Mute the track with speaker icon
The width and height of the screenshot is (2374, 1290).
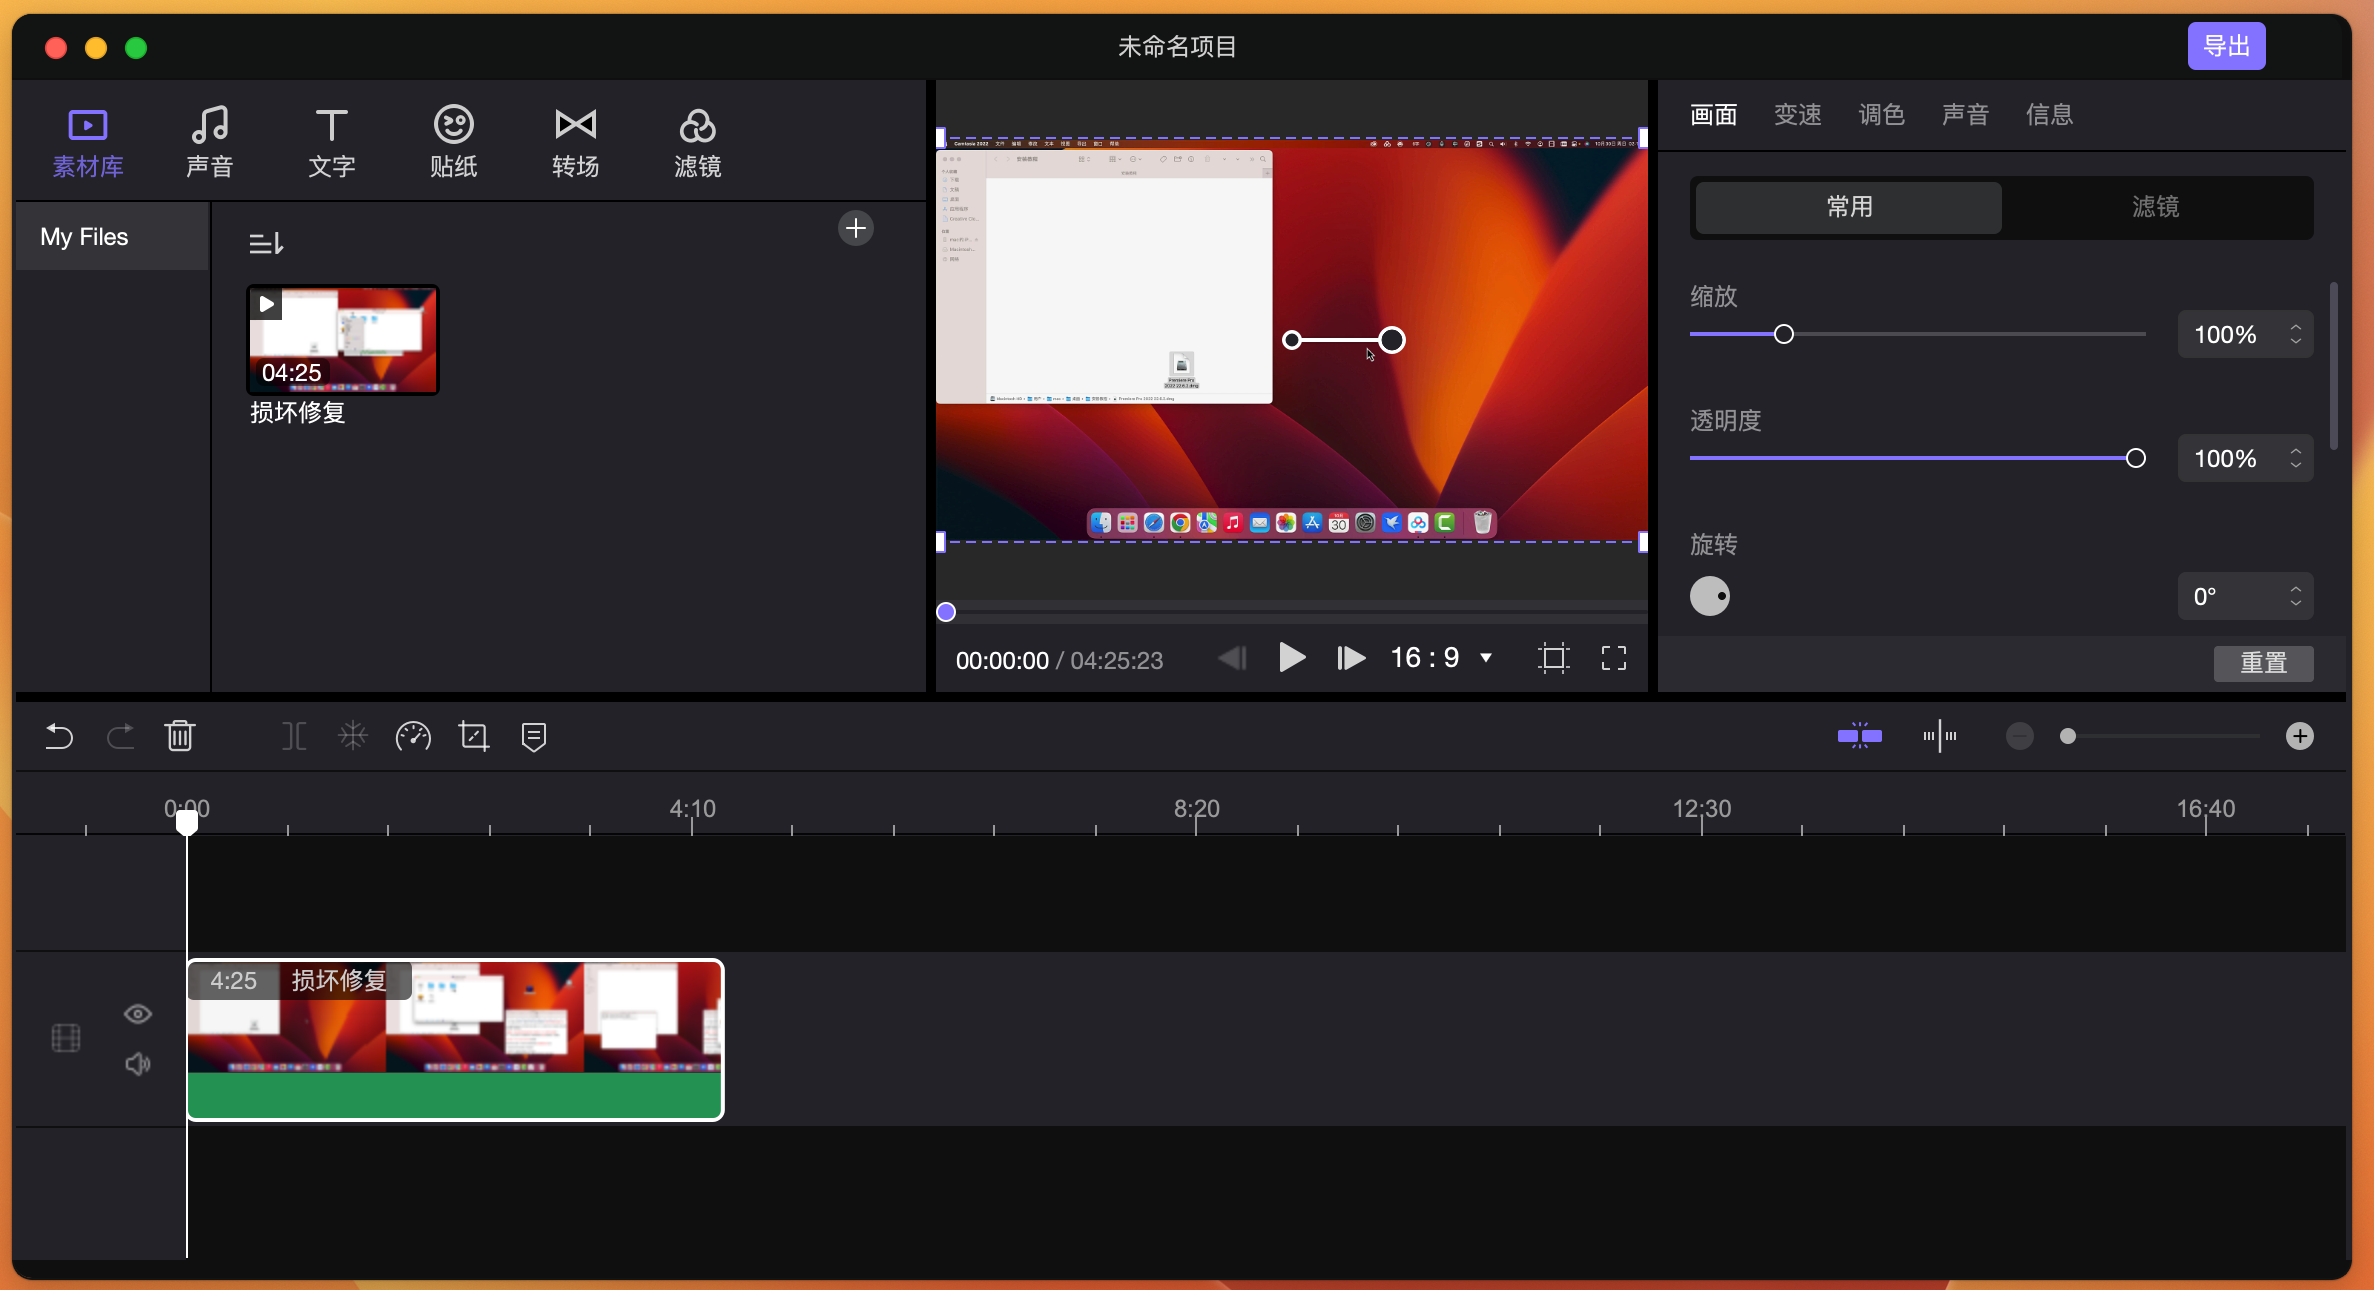(138, 1063)
